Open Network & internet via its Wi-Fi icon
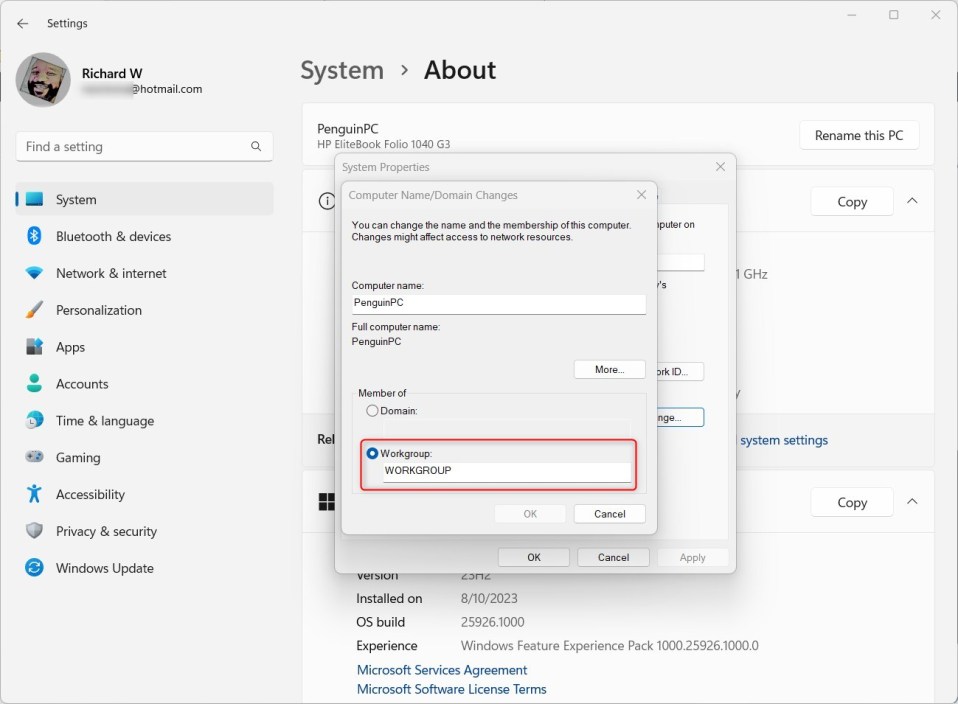958x704 pixels. pyautogui.click(x=34, y=273)
